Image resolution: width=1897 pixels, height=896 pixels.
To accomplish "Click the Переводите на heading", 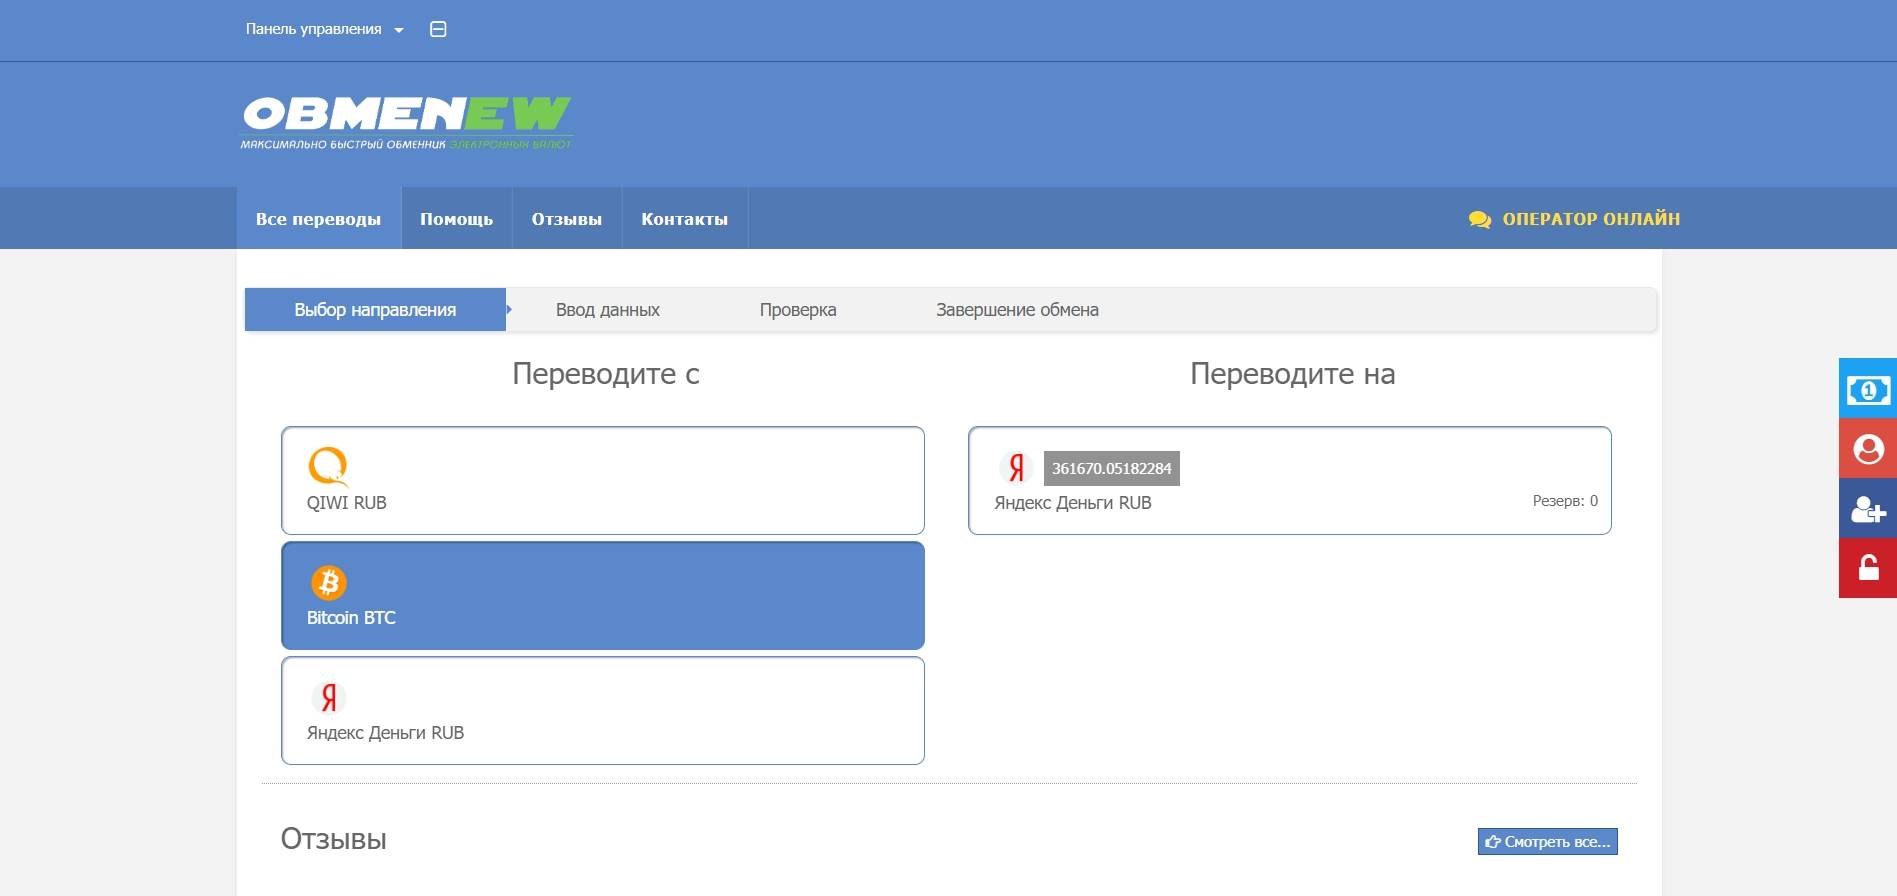I will point(1293,374).
